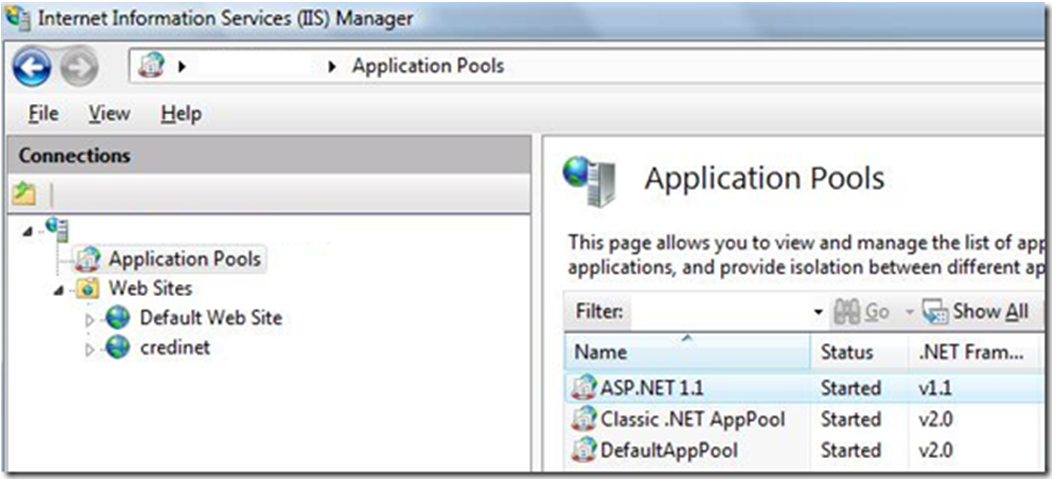Select the ASP.NET 1.1 application pool
1055x480 pixels.
coord(803,388)
